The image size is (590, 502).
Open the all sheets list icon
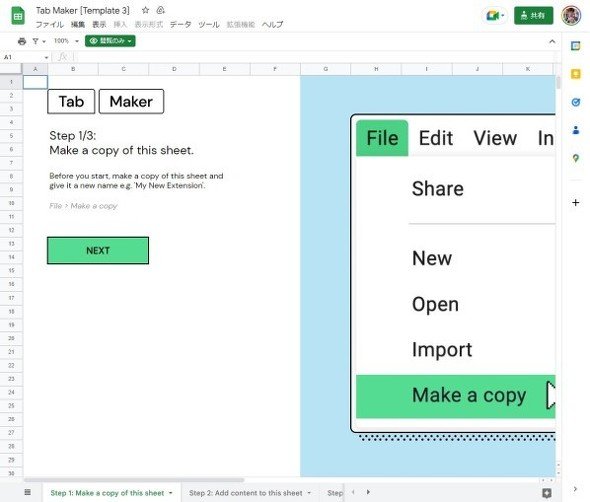click(x=27, y=492)
